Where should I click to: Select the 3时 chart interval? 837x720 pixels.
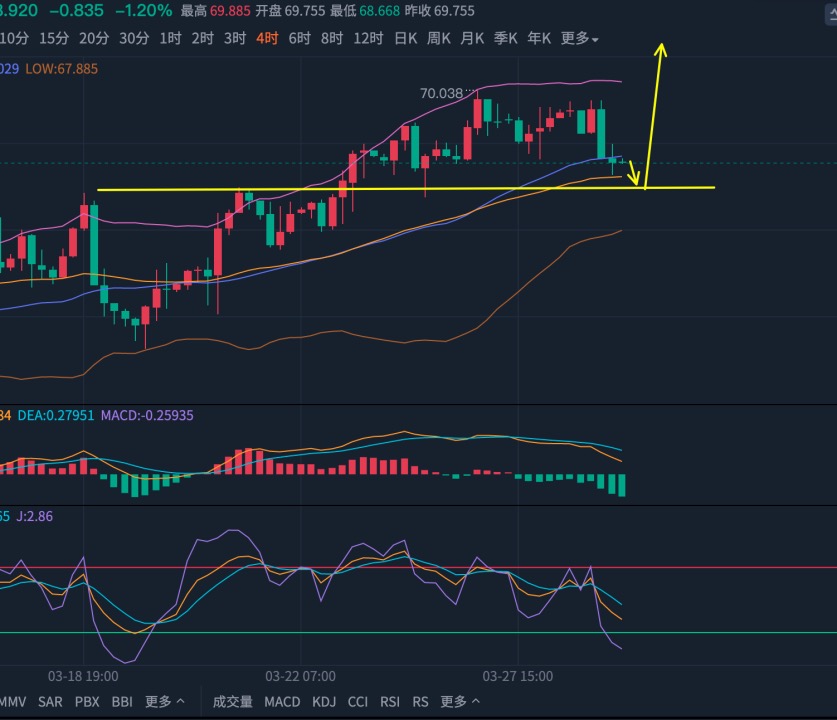pos(235,38)
